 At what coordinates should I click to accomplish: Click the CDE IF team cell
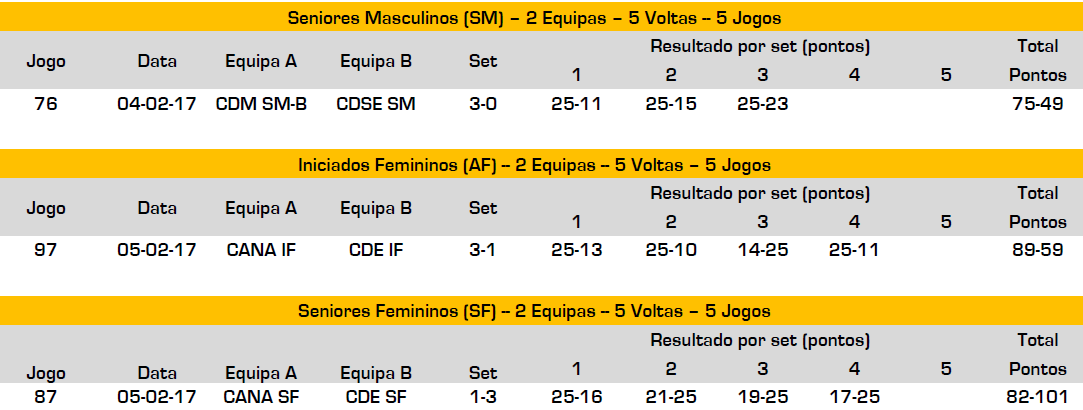[x=376, y=249]
